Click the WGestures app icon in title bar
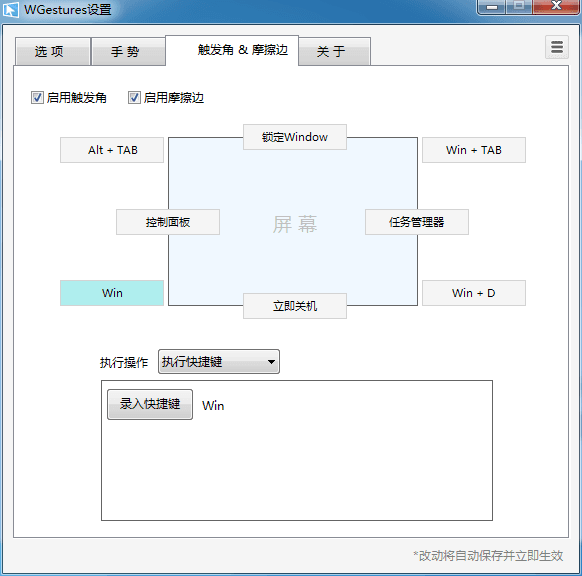The height and width of the screenshot is (576, 582). [11, 9]
